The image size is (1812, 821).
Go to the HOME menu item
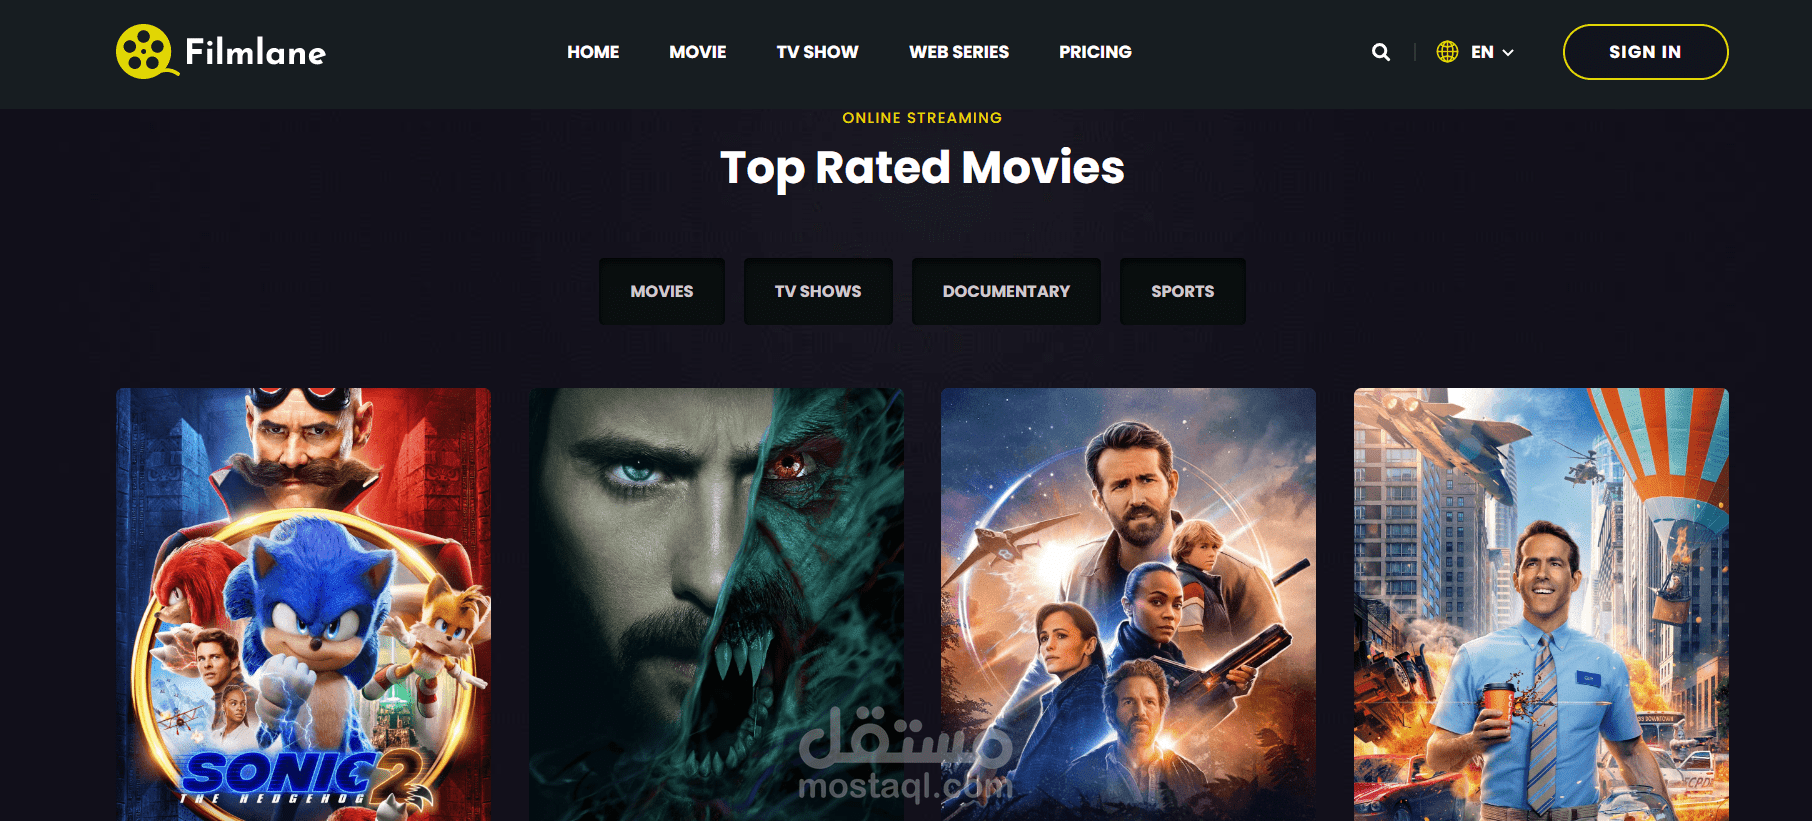pos(593,52)
